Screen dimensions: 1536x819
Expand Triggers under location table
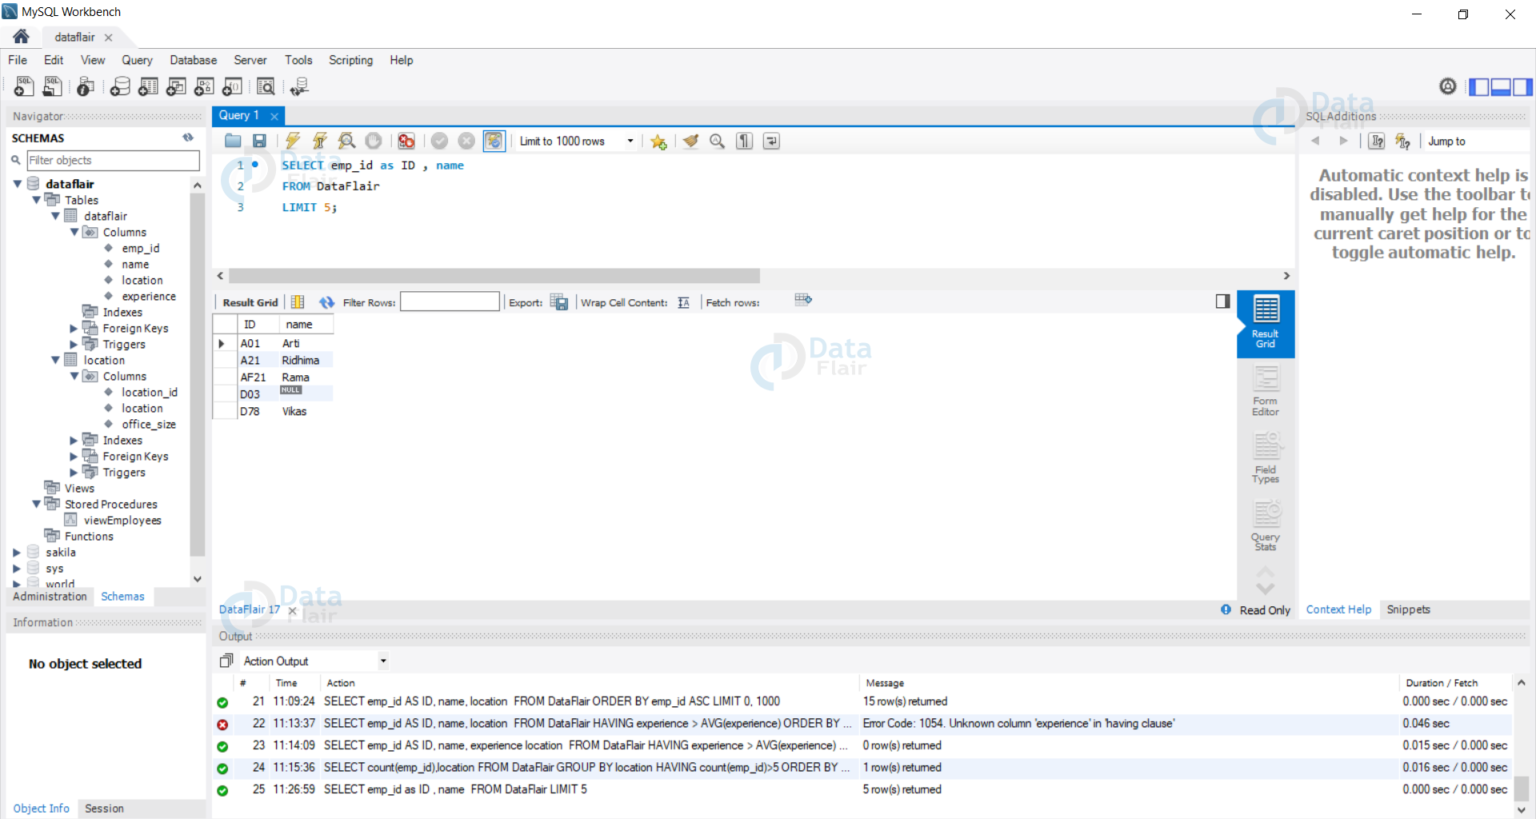coord(74,472)
